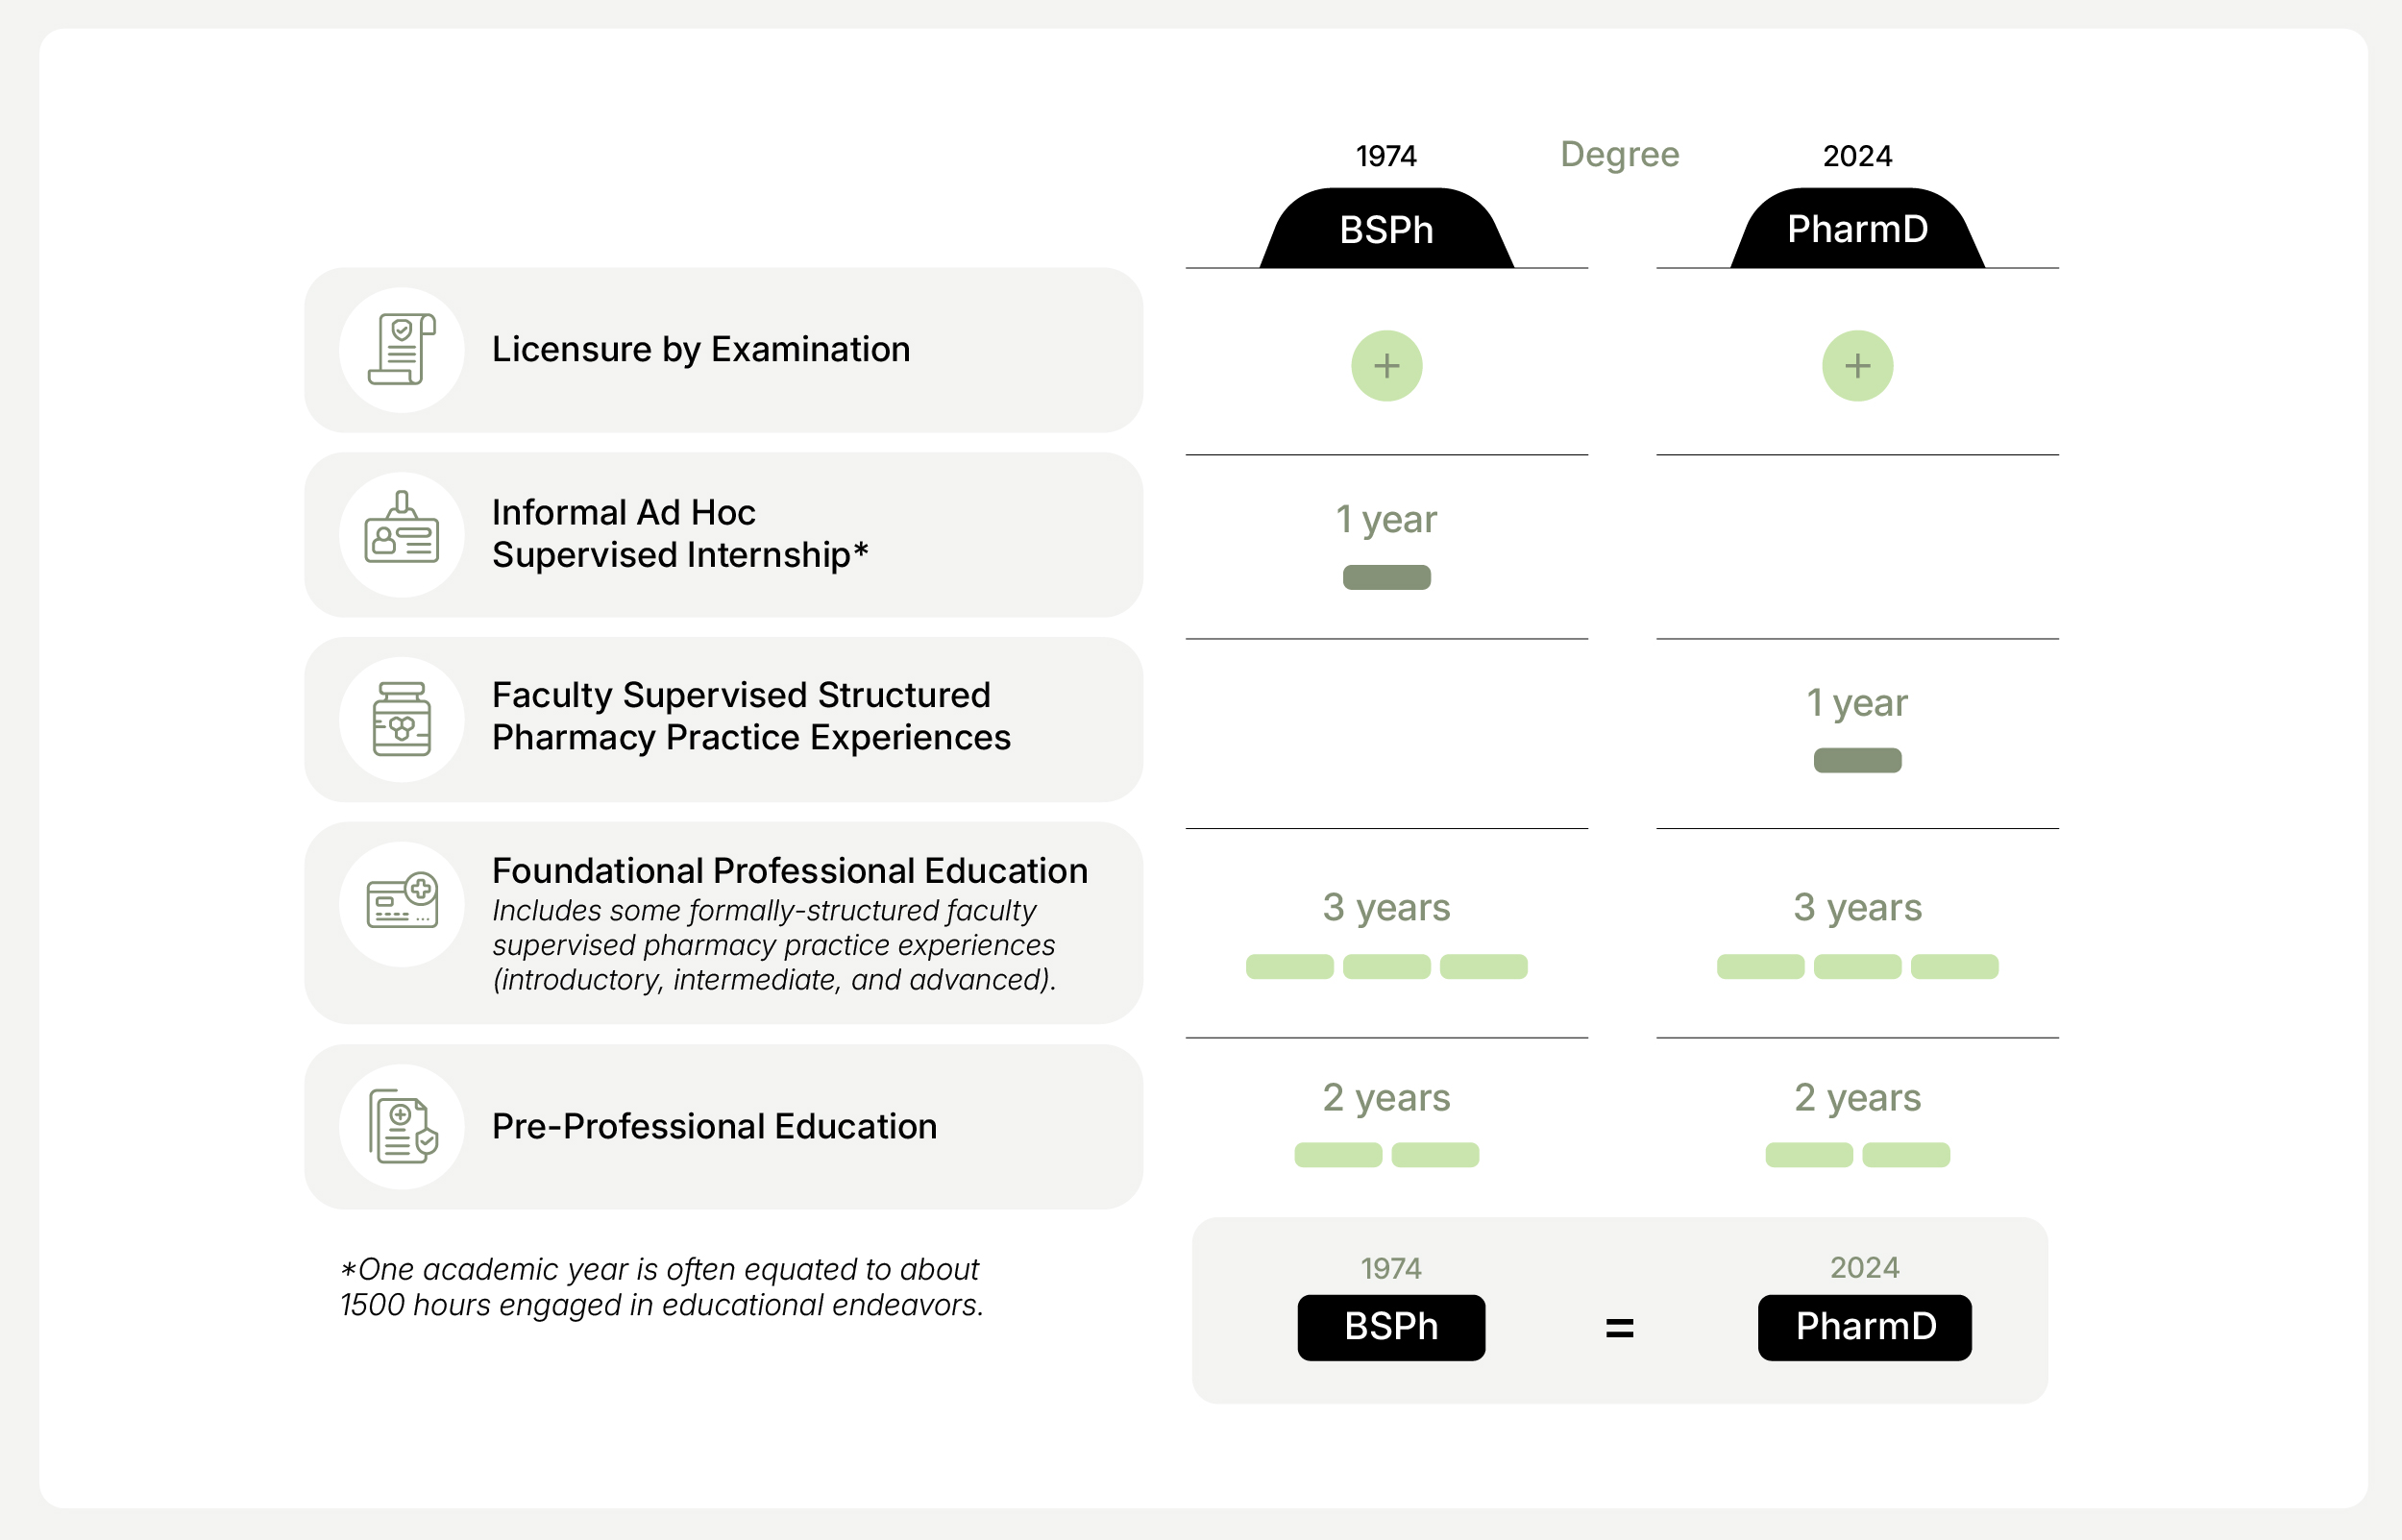Screen dimensions: 2402x1540
Task: Click the Licensure by Examination scroll icon
Action: point(401,350)
